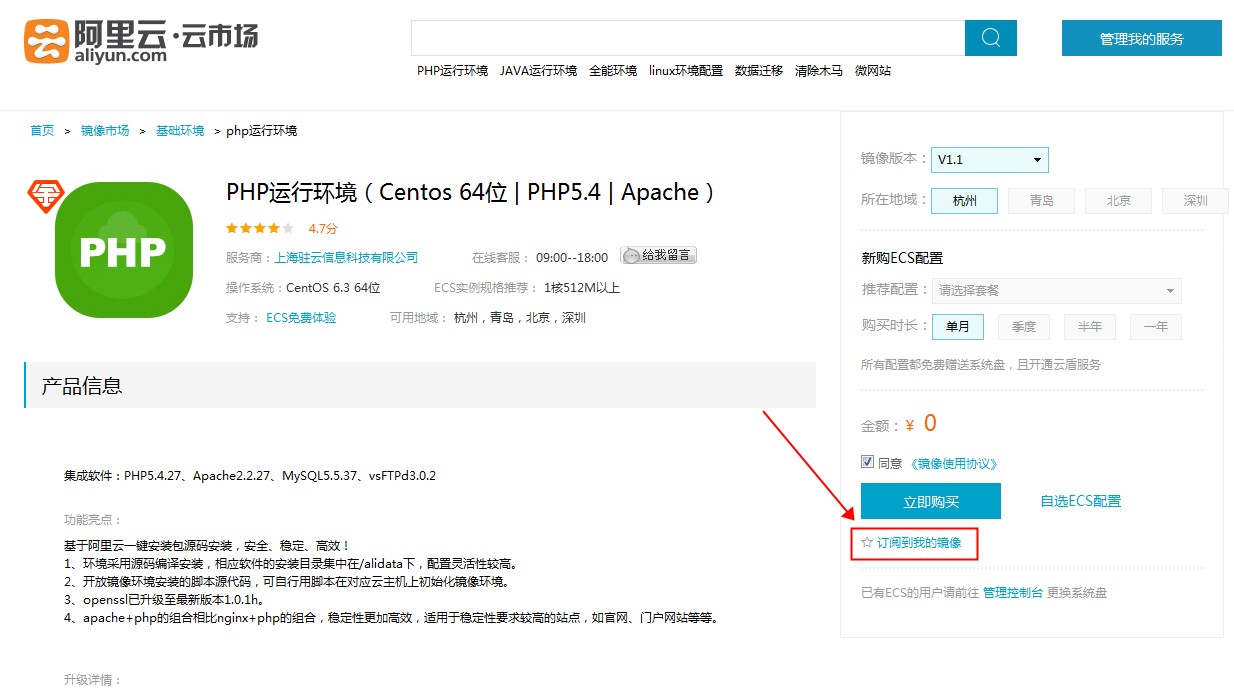The width and height of the screenshot is (1234, 700).
Task: Click the orange gold medal badge icon
Action: point(44,196)
